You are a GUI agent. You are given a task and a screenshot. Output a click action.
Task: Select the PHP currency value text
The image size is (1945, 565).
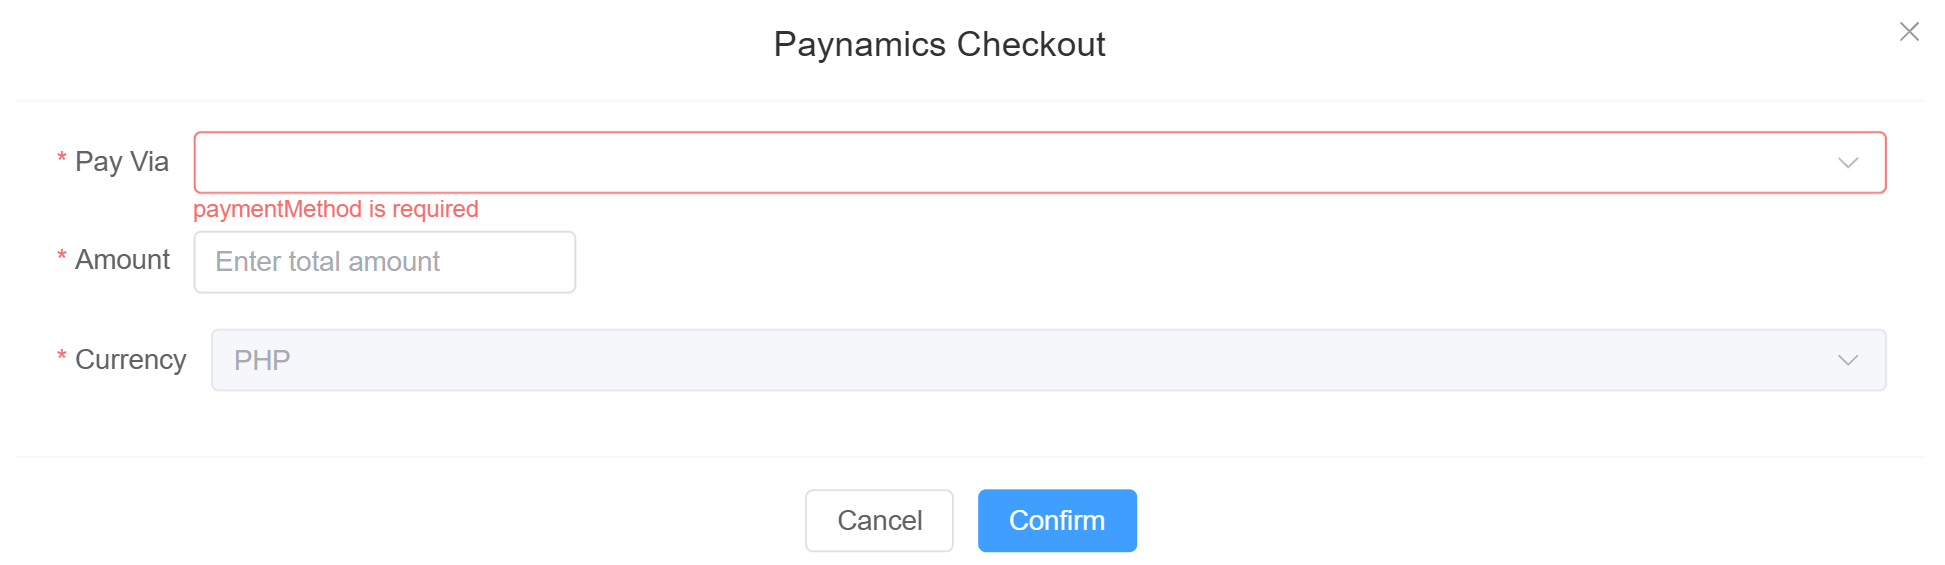(262, 360)
